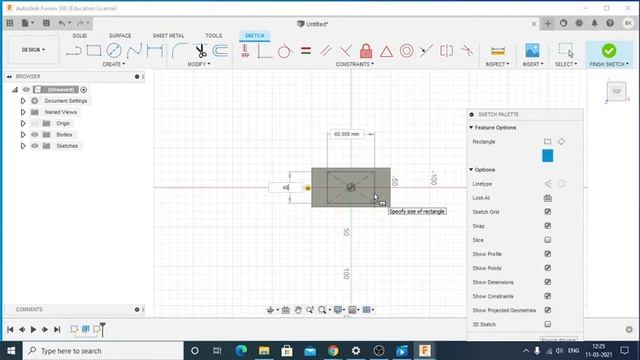The height and width of the screenshot is (360, 640).
Task: Select the Line tool in Create
Action: coord(73,51)
